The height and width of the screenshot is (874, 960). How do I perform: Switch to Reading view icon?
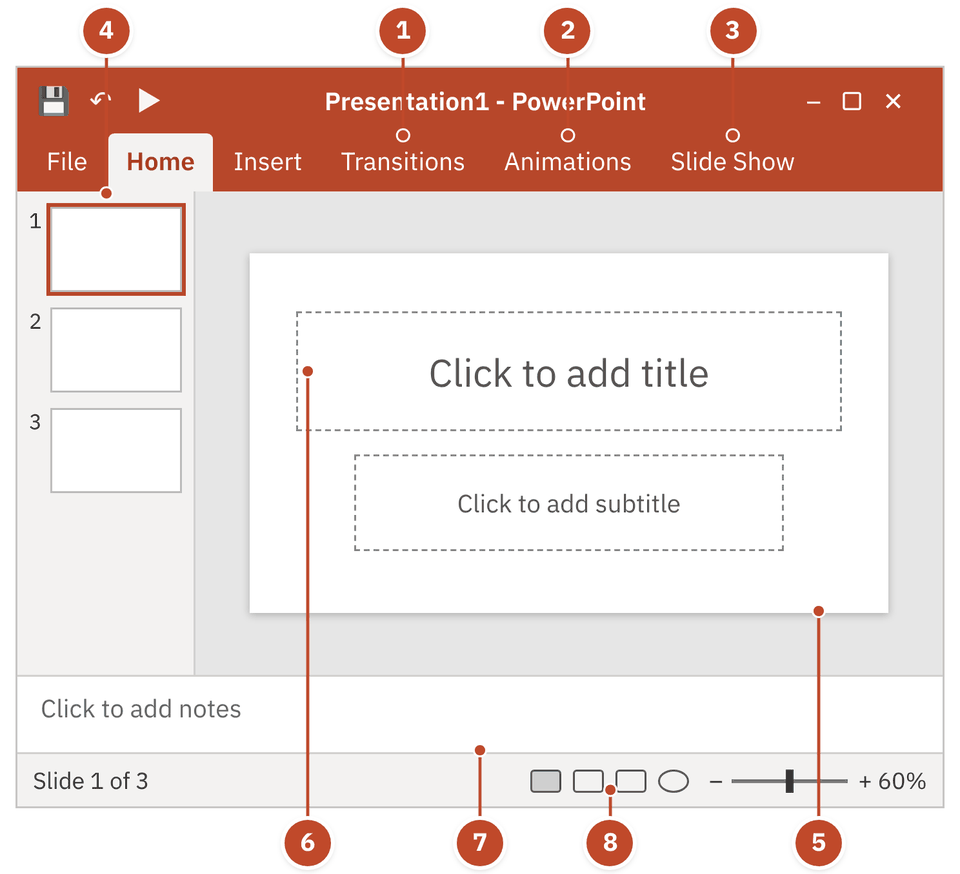[x=631, y=782]
